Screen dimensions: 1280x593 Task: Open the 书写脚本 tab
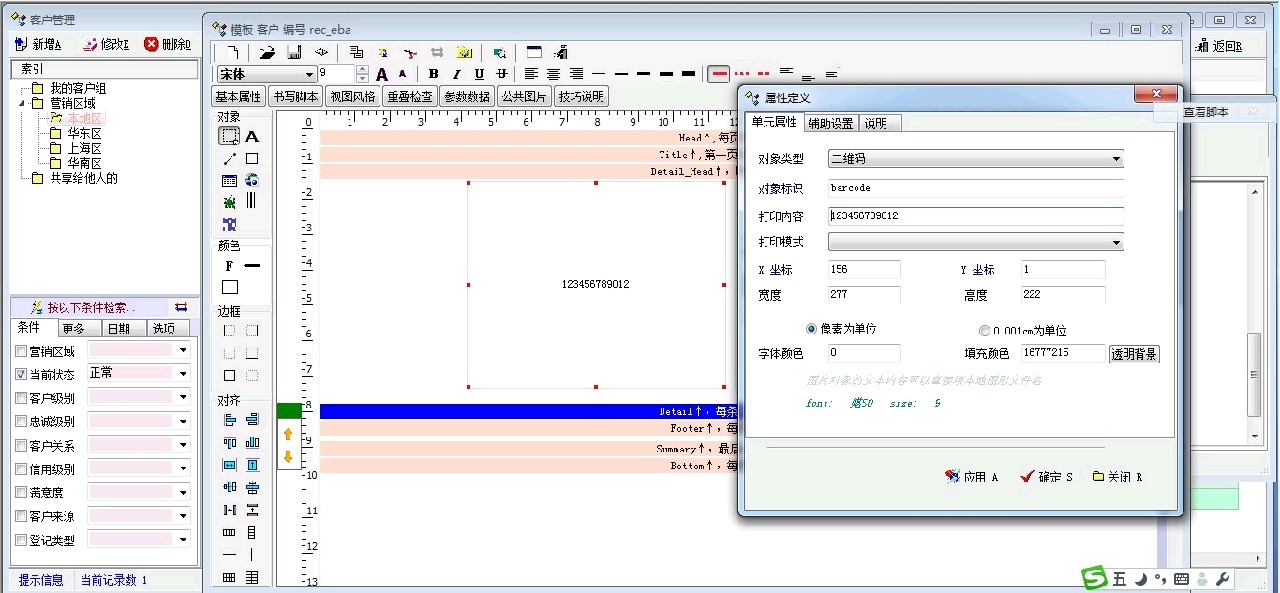(x=295, y=97)
